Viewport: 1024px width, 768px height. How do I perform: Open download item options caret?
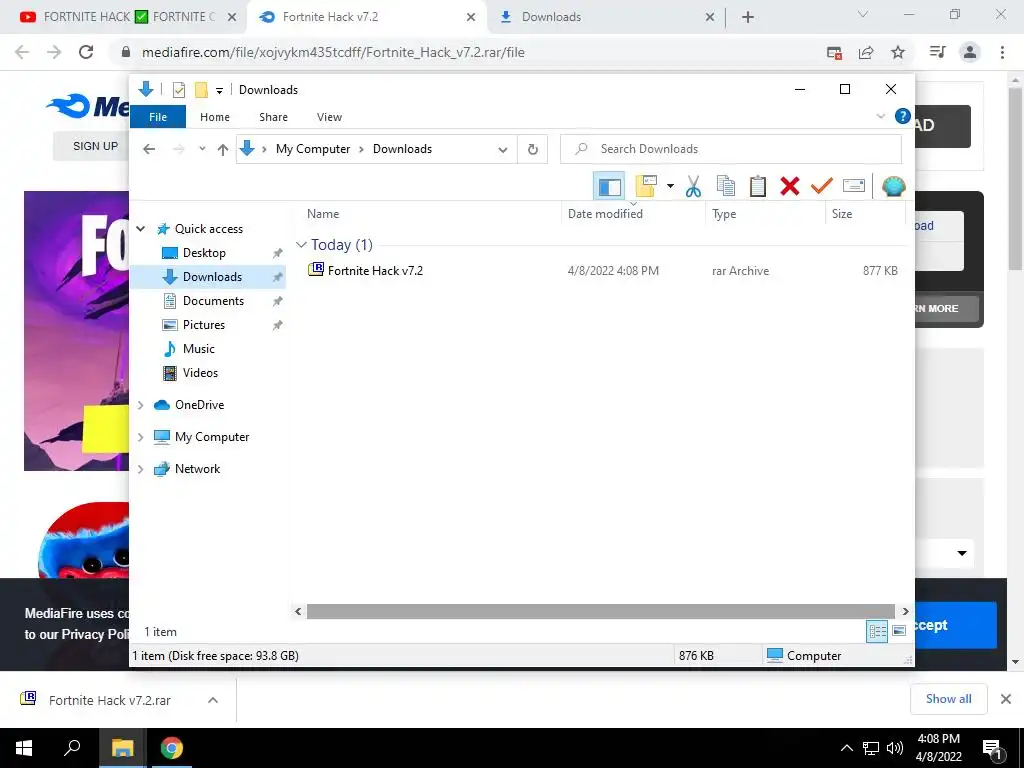click(x=213, y=700)
